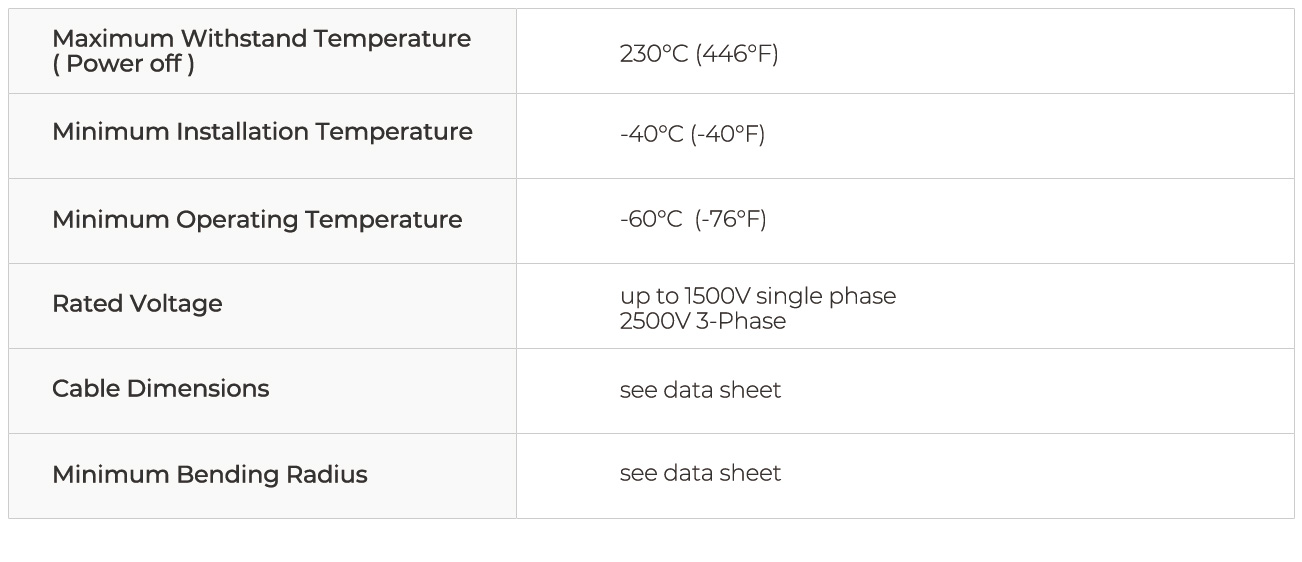Click the (-40°F) Fahrenheit value
Screen dimensions: 1302x562
tap(728, 134)
